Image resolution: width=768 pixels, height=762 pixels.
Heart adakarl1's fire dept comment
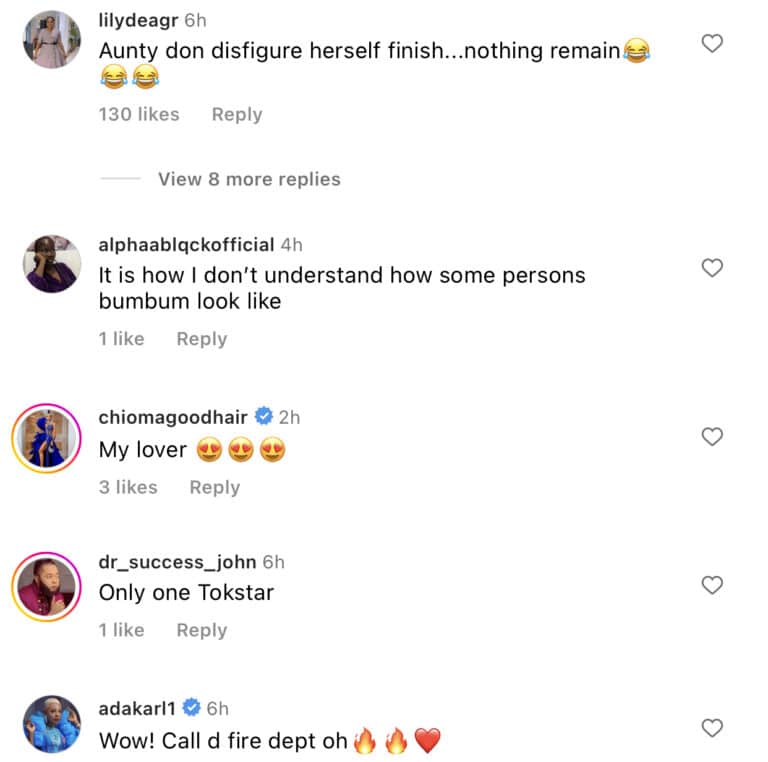coord(712,728)
